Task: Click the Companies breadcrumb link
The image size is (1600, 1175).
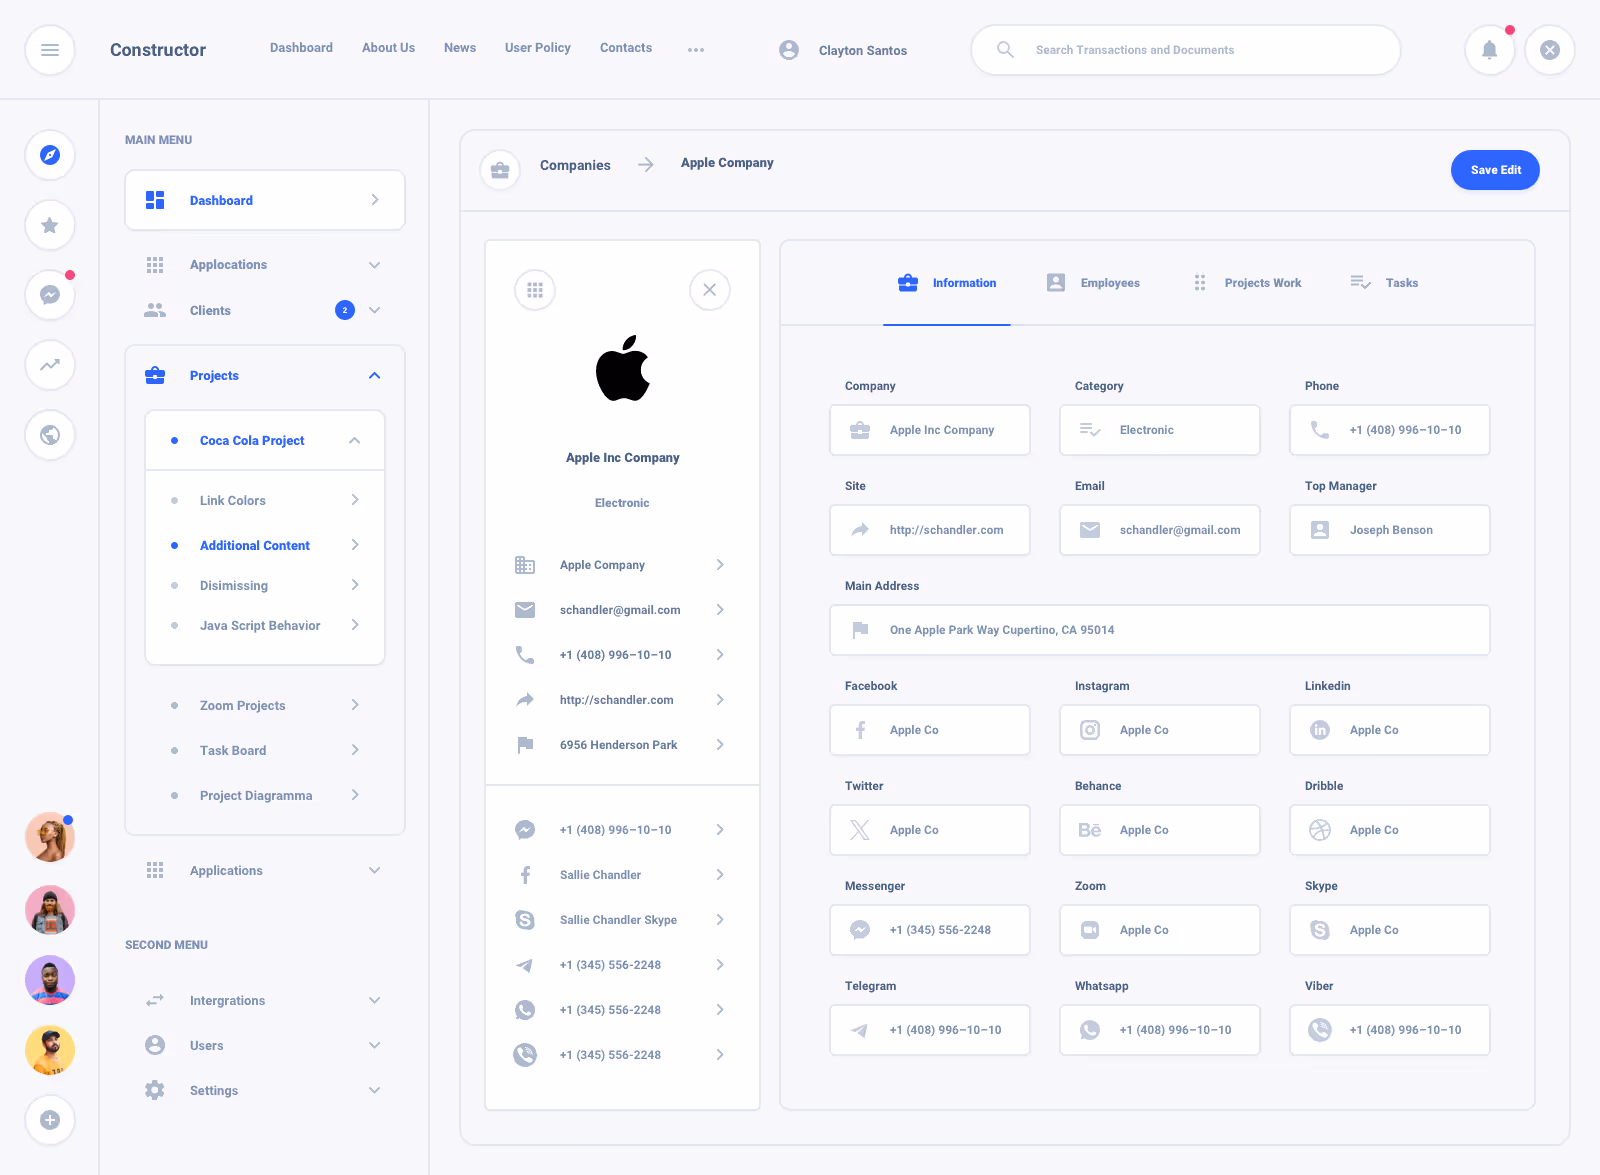Action: click(575, 166)
